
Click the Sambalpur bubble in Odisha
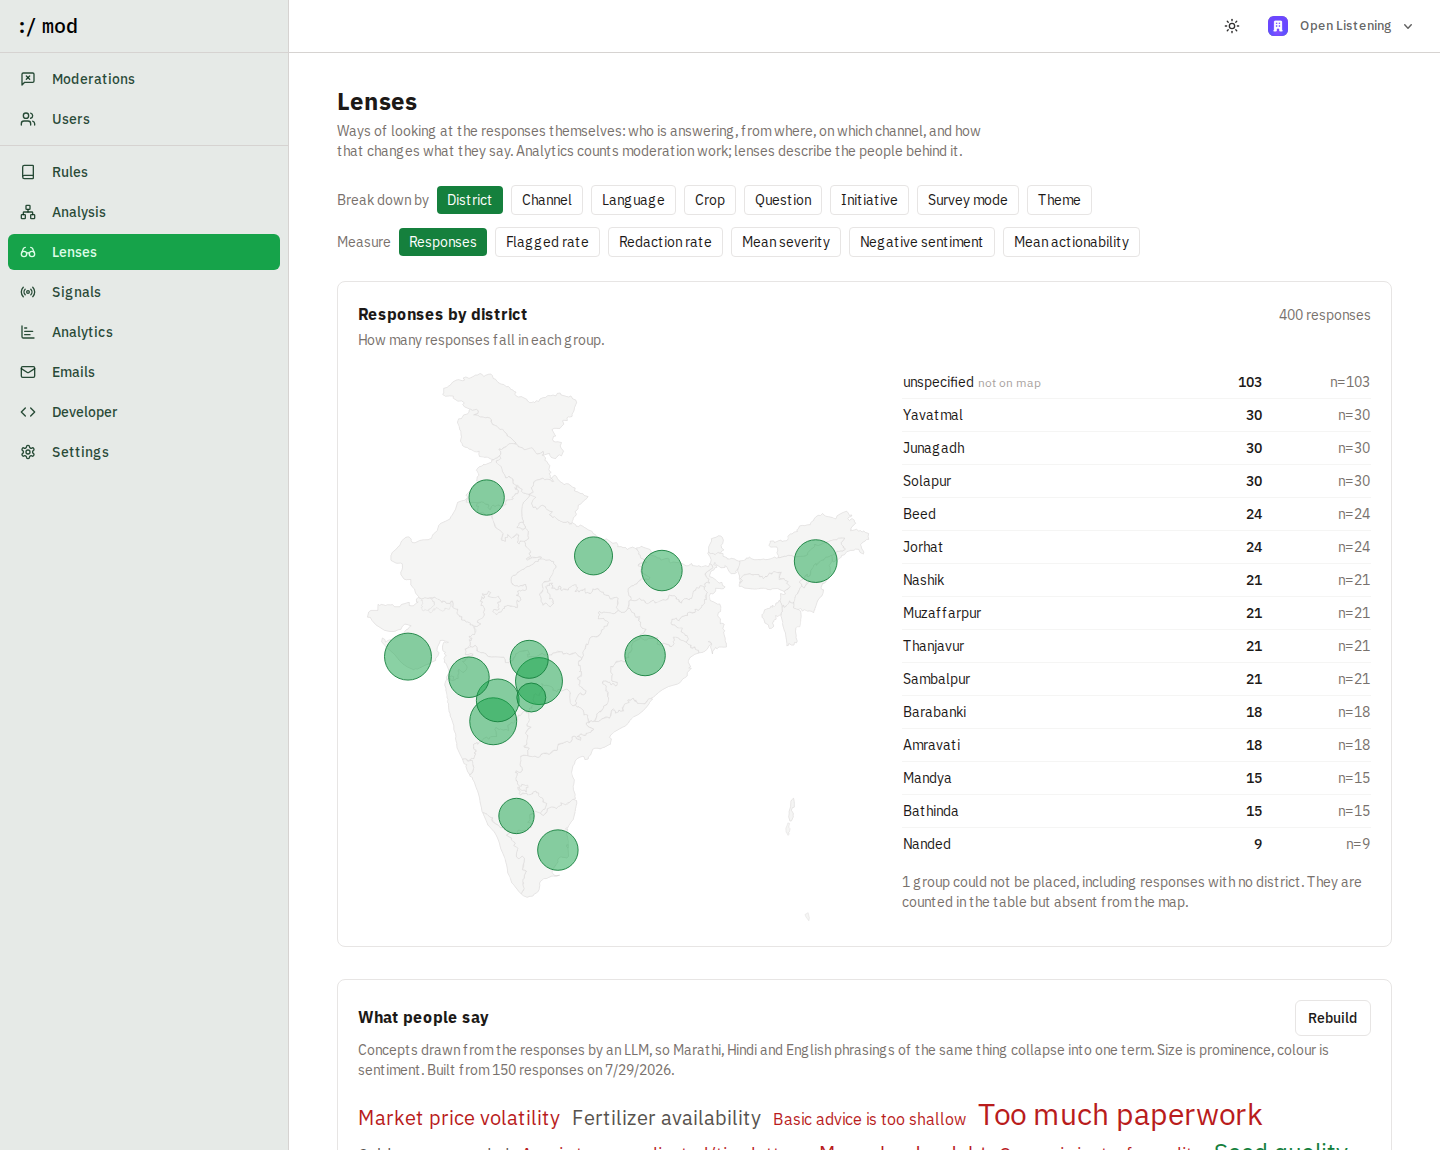645,655
